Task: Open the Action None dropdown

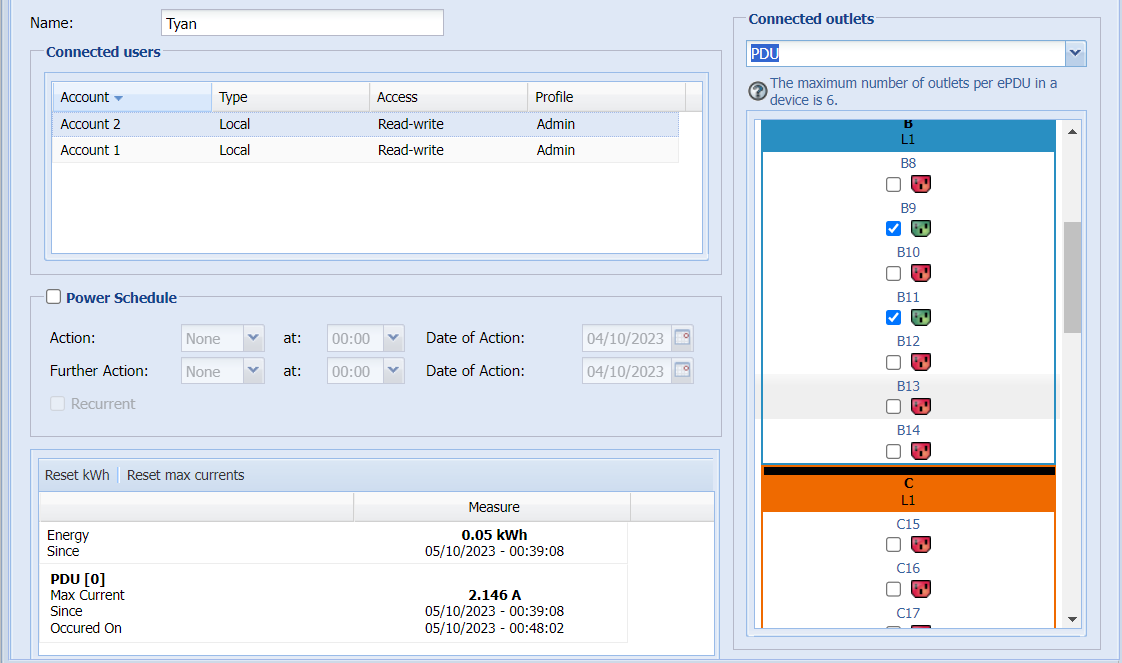Action: [253, 338]
